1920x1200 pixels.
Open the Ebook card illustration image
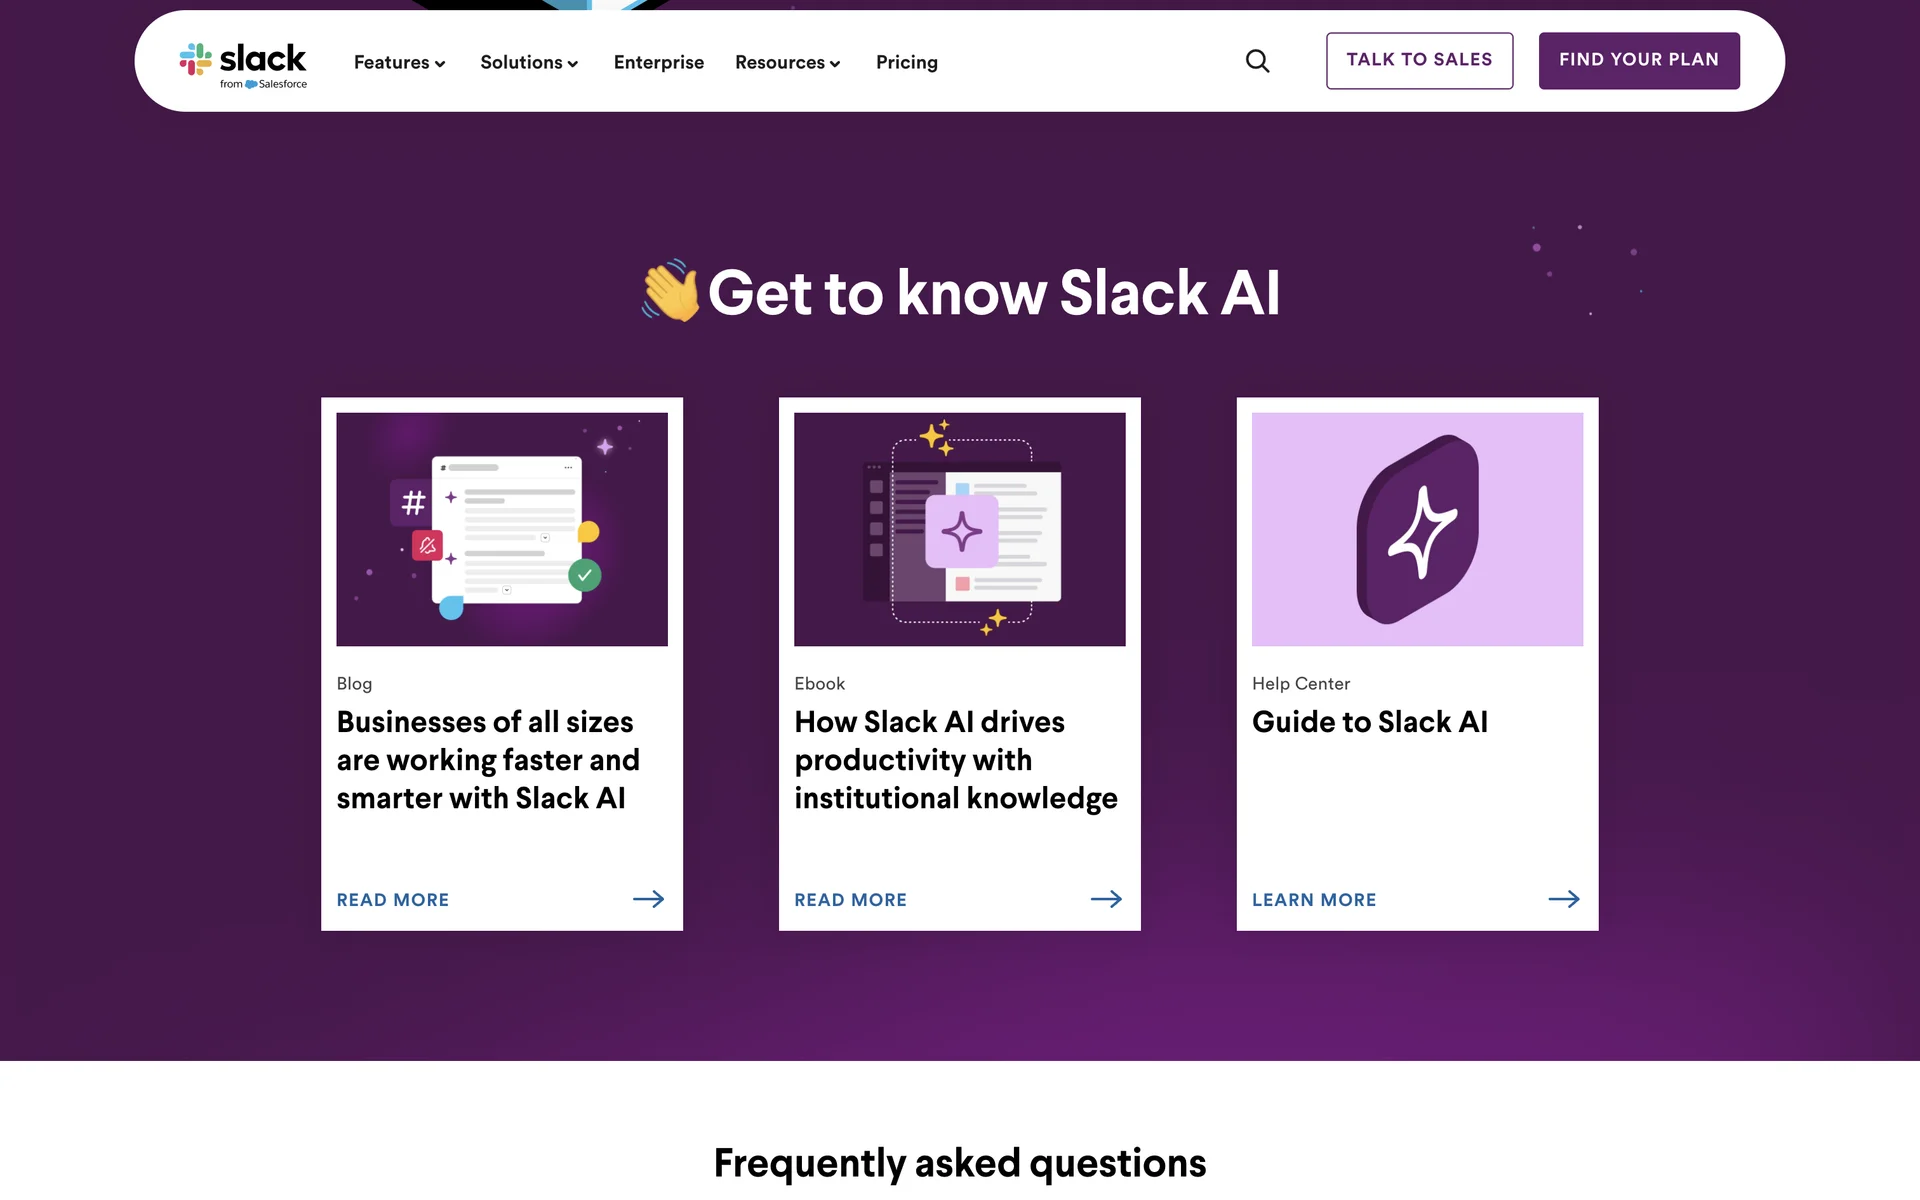pos(959,529)
